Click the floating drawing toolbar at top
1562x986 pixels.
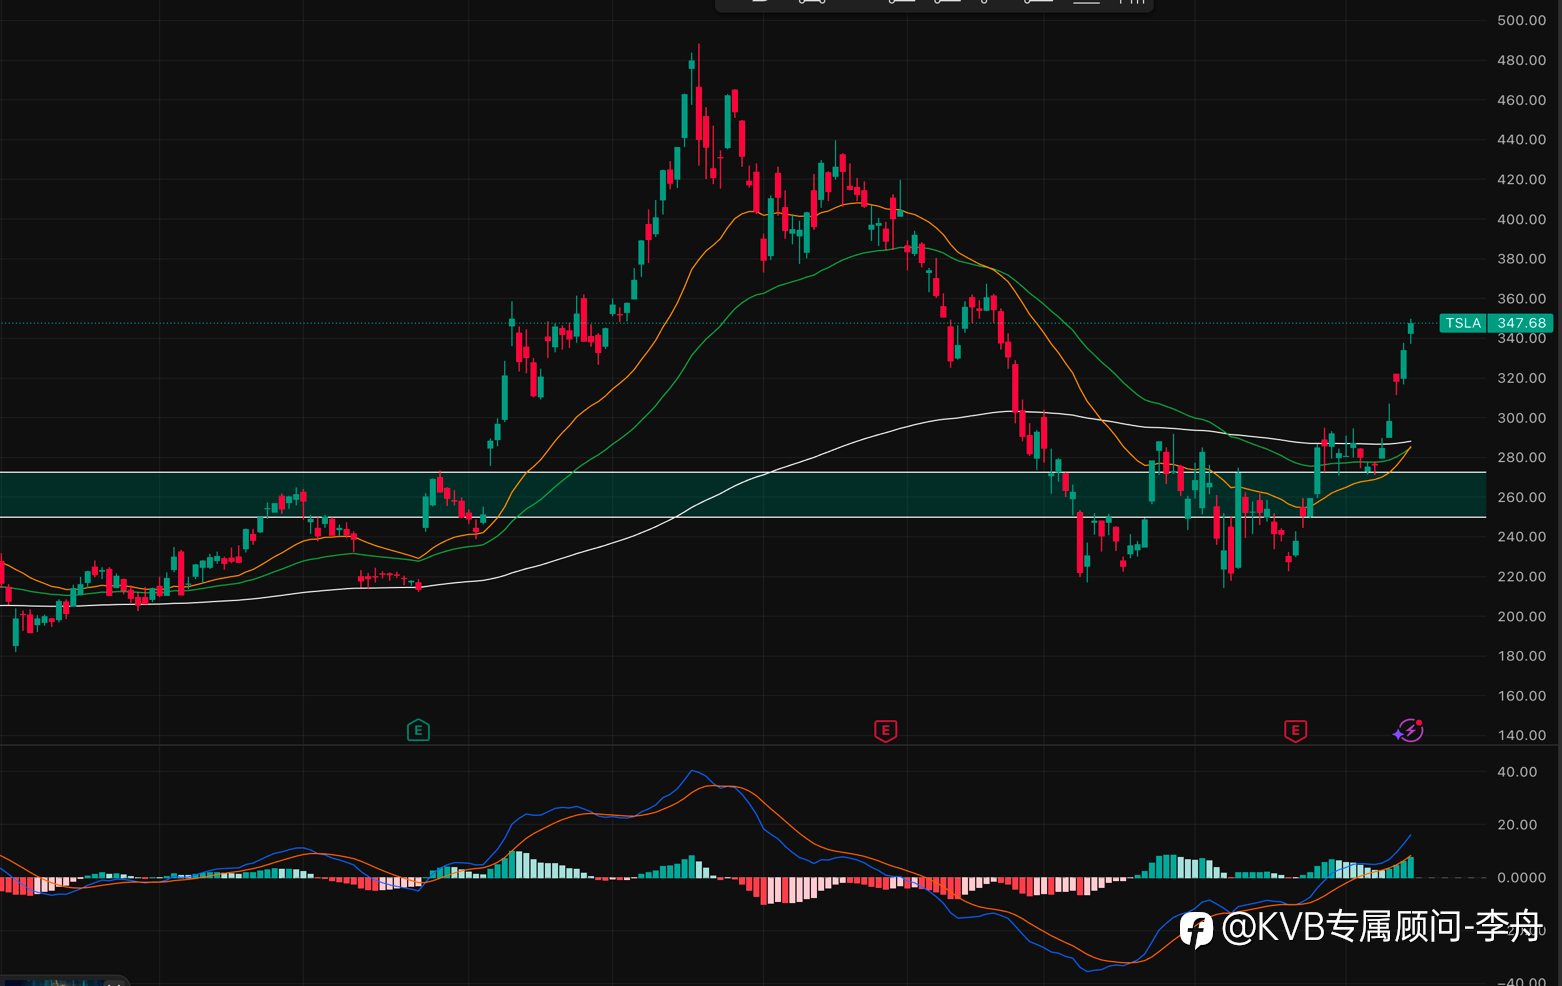[935, 5]
